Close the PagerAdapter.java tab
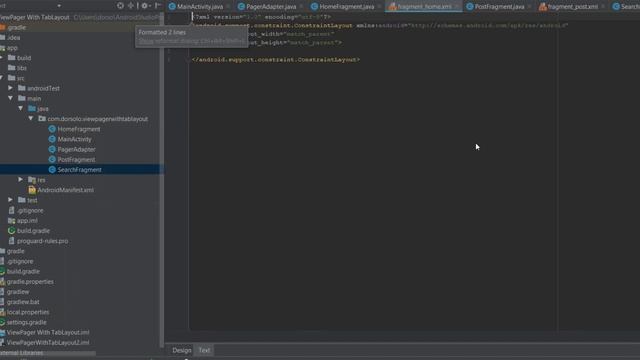 click(301, 7)
